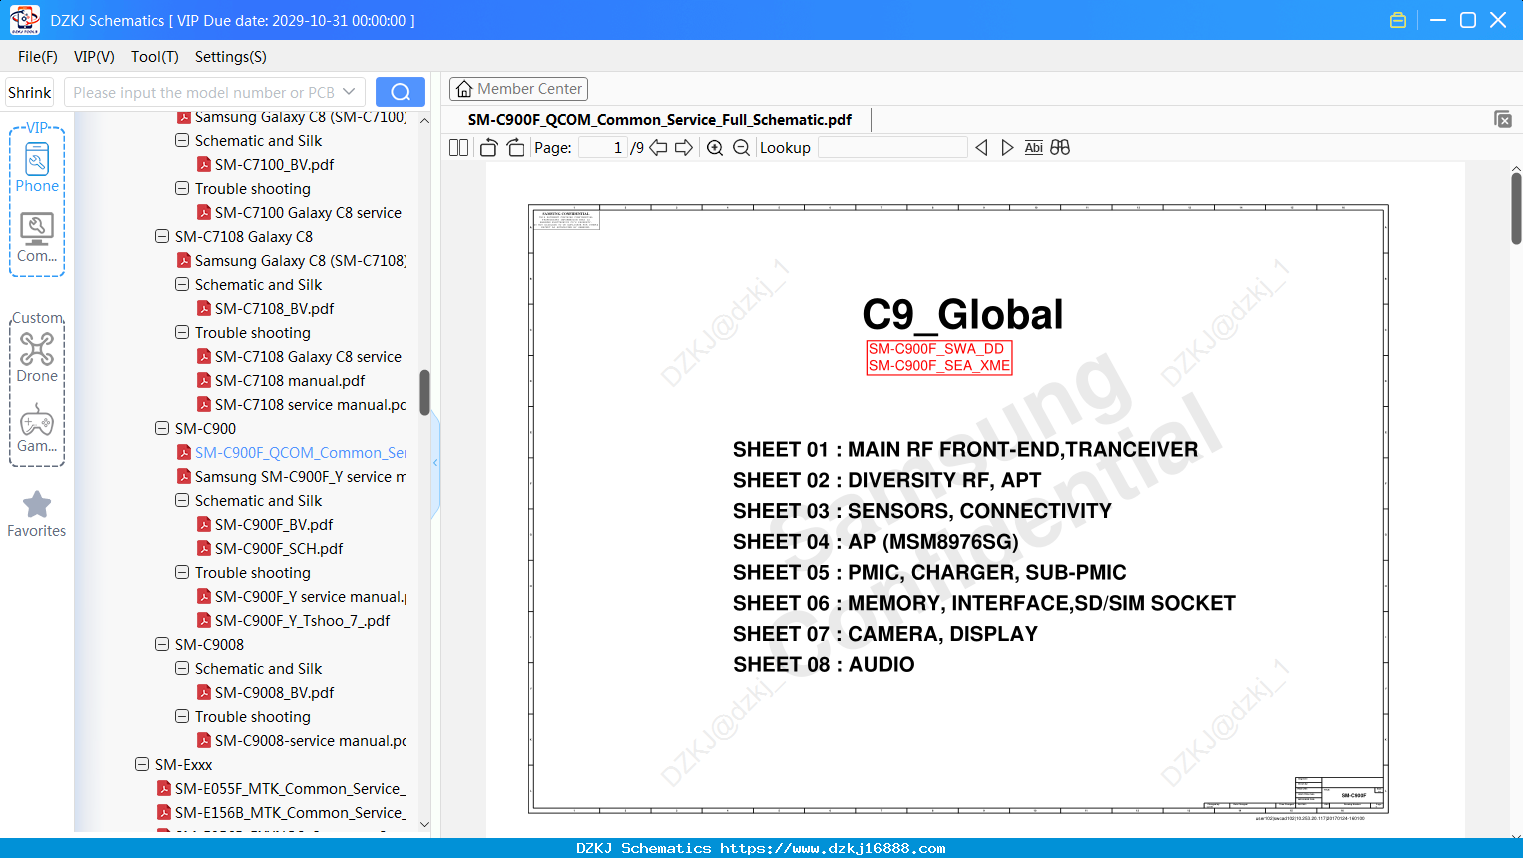This screenshot has width=1523, height=858.
Task: Zoom in on the schematic
Action: click(715, 148)
